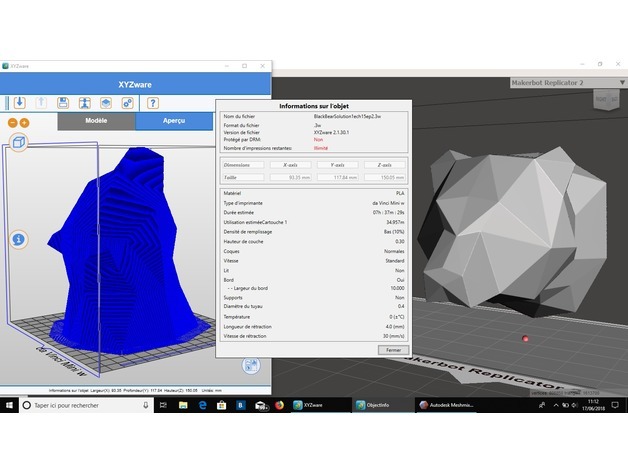Click the Export up-arrow toolbar icon
The image size is (628, 472).
[x=41, y=103]
